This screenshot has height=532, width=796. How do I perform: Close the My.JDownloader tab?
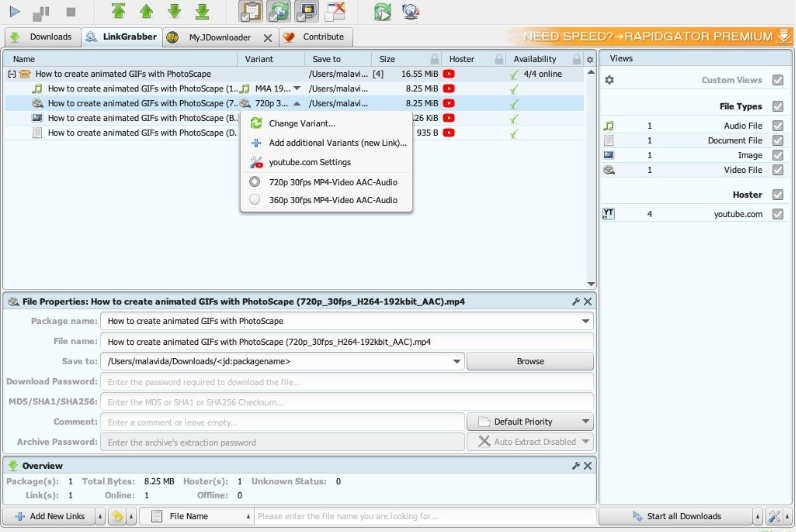coord(268,38)
